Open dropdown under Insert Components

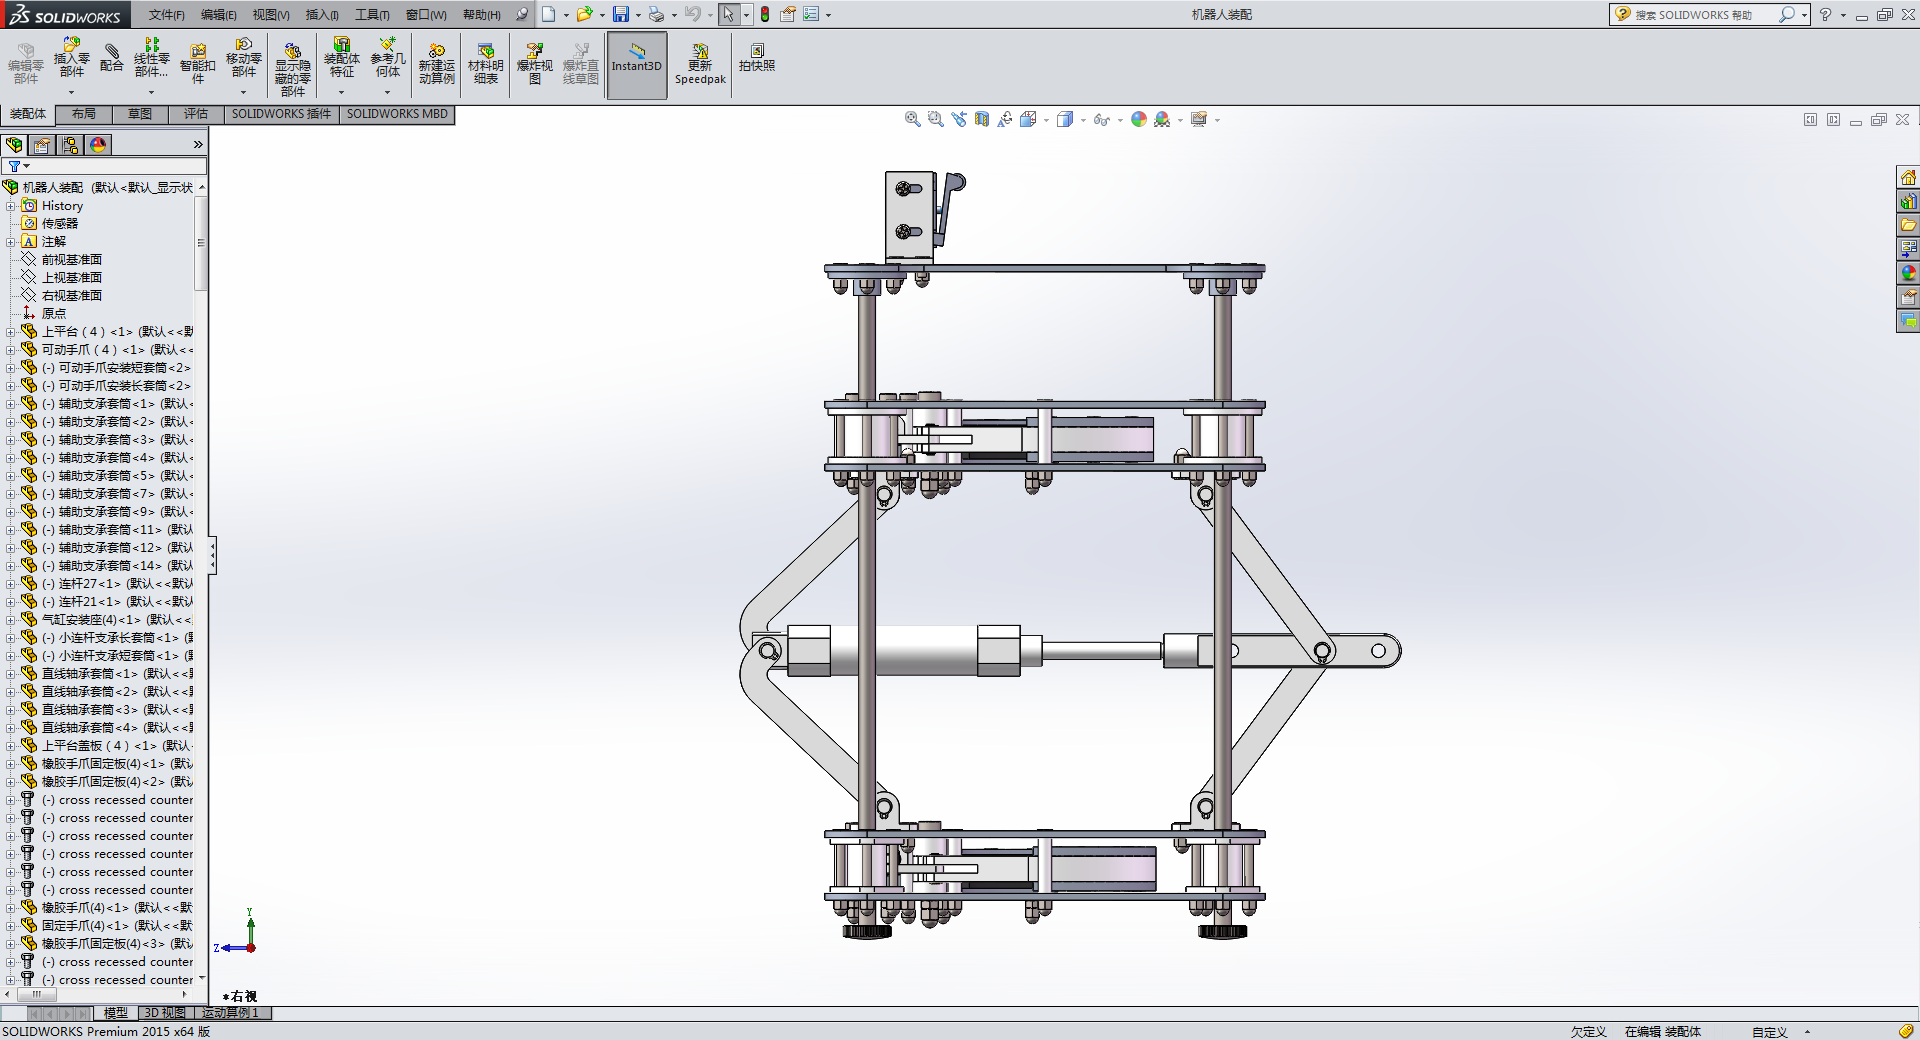coord(71,92)
